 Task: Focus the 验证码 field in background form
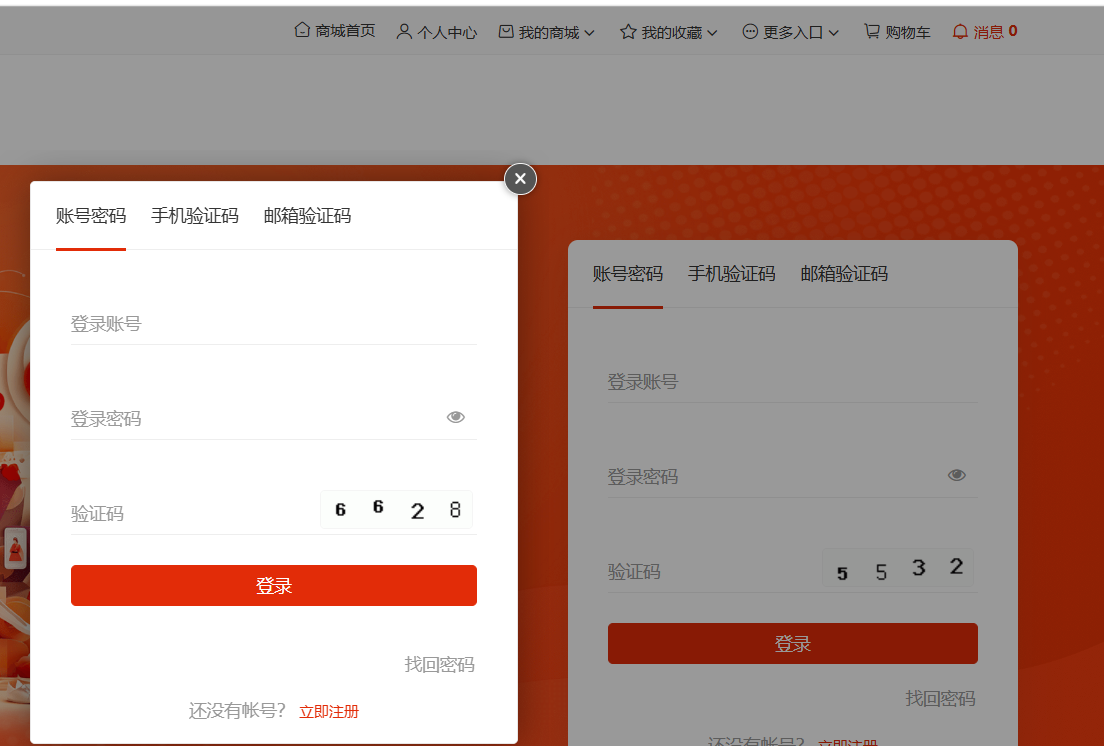tap(713, 571)
